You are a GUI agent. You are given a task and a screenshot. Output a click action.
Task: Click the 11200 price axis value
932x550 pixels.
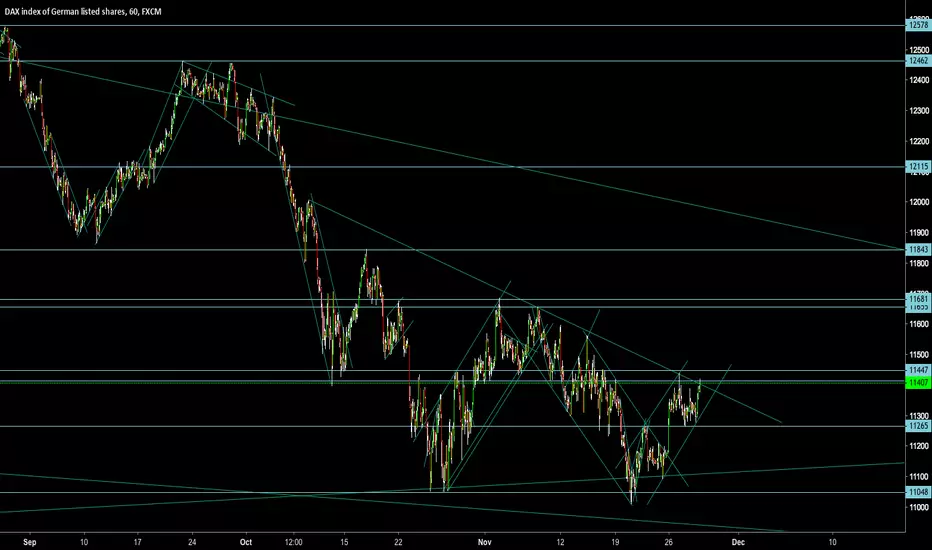918,446
